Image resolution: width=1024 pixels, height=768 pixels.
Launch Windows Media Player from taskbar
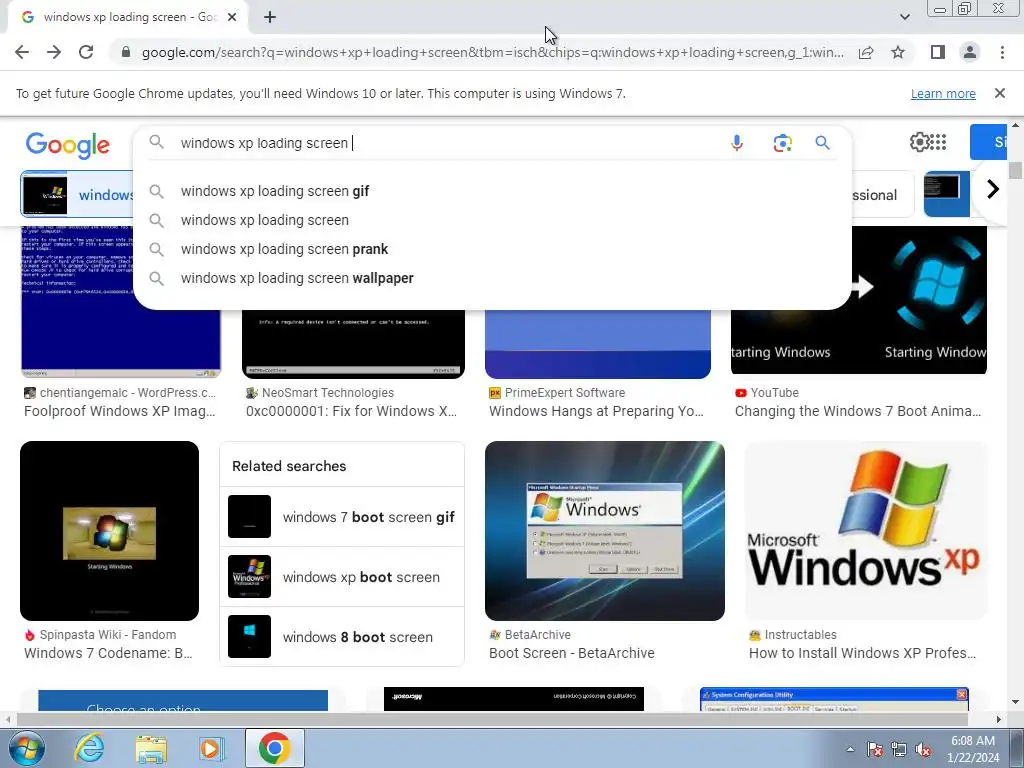[211, 749]
